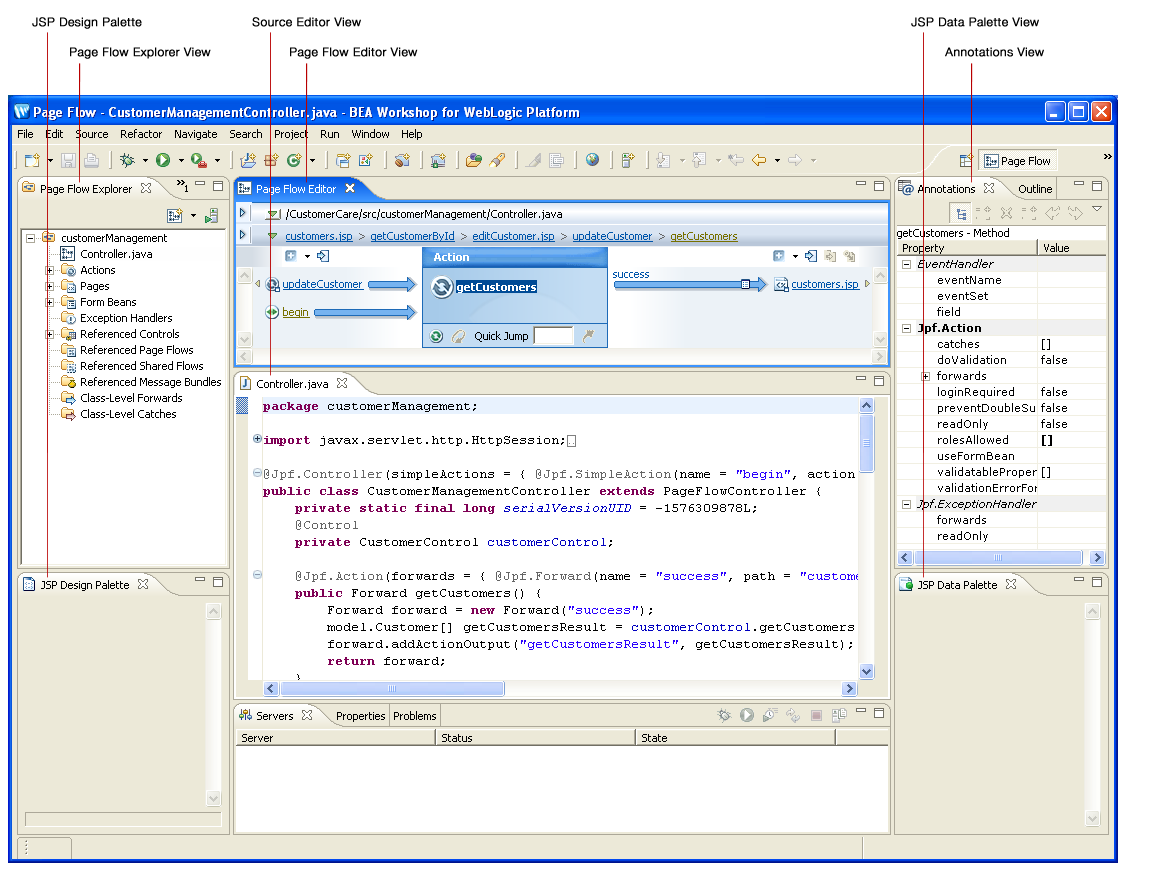Click the Quick Jump input field
The image size is (1166, 869).
(x=554, y=336)
